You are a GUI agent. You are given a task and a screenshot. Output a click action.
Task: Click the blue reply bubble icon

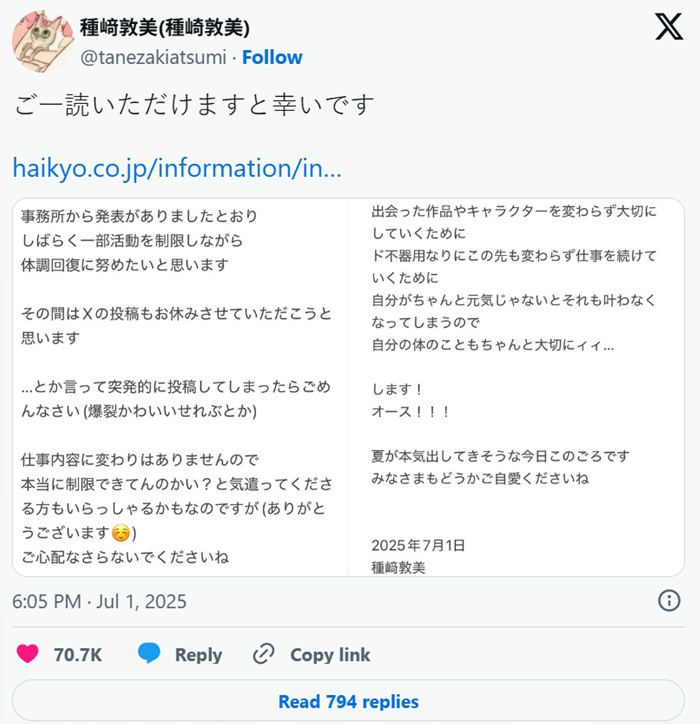click(149, 653)
